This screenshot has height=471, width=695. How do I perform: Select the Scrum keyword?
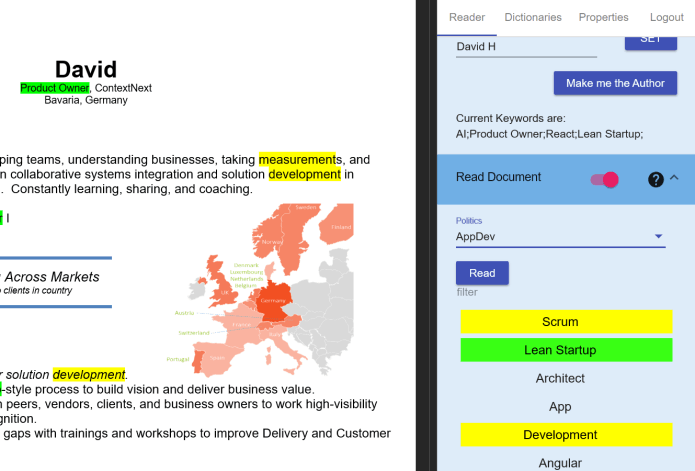click(566, 322)
